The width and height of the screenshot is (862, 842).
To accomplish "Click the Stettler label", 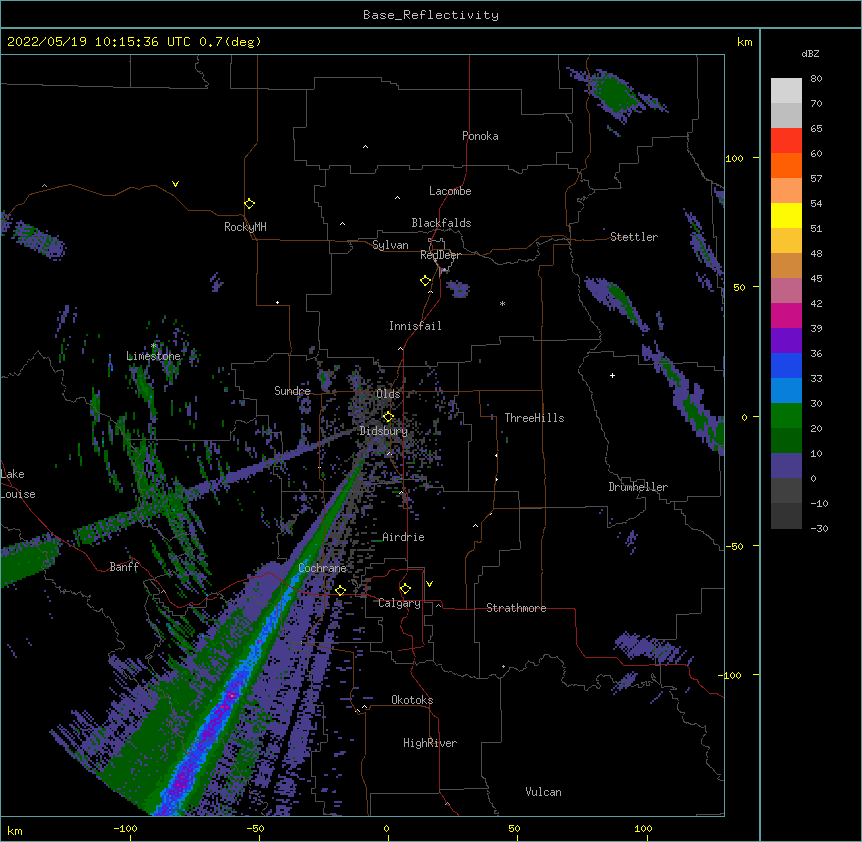I will 634,237.
